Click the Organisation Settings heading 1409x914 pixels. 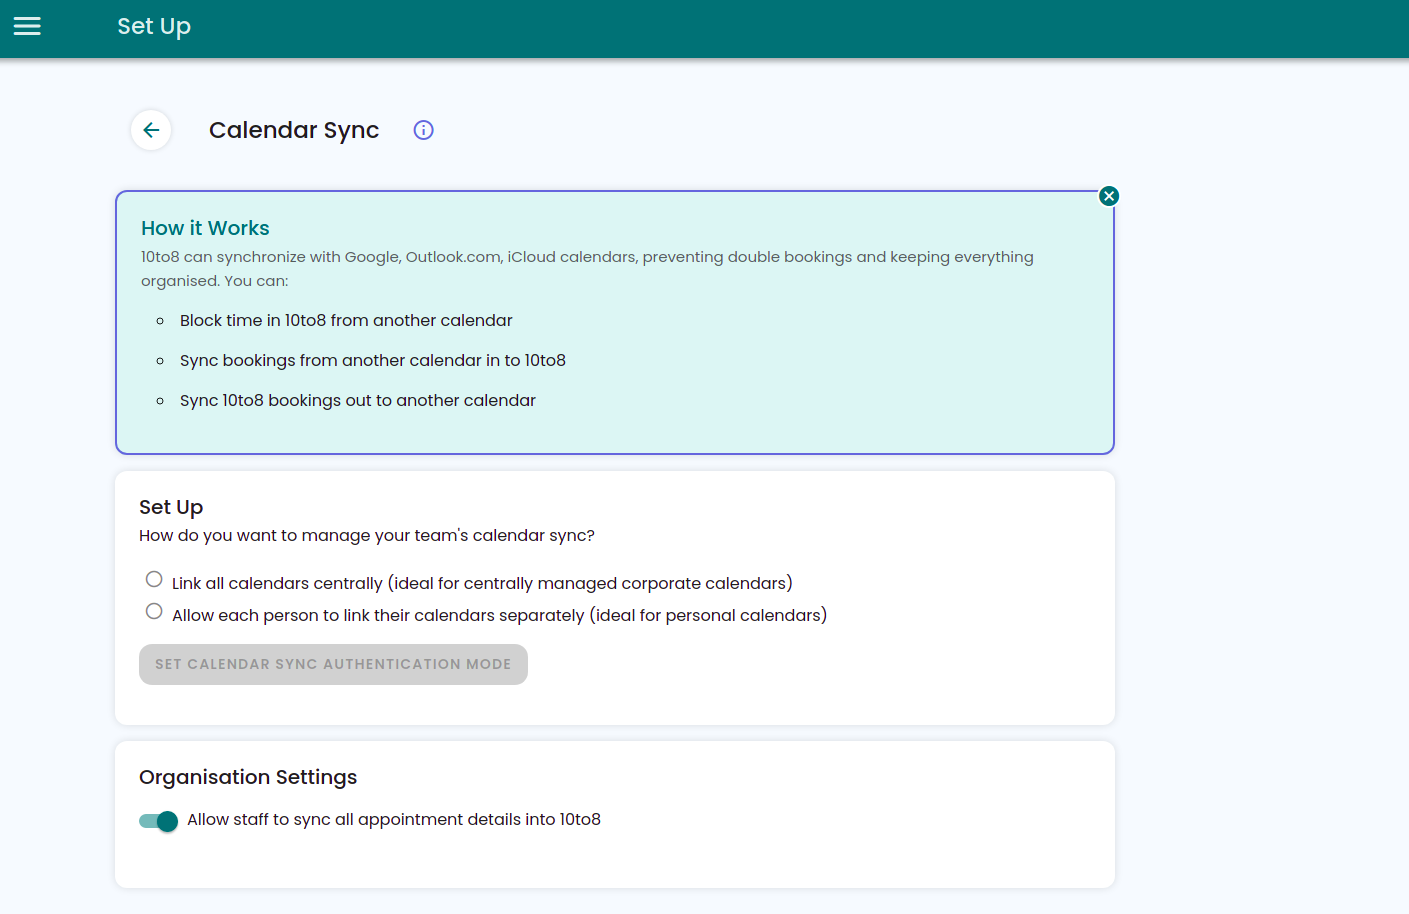(248, 777)
